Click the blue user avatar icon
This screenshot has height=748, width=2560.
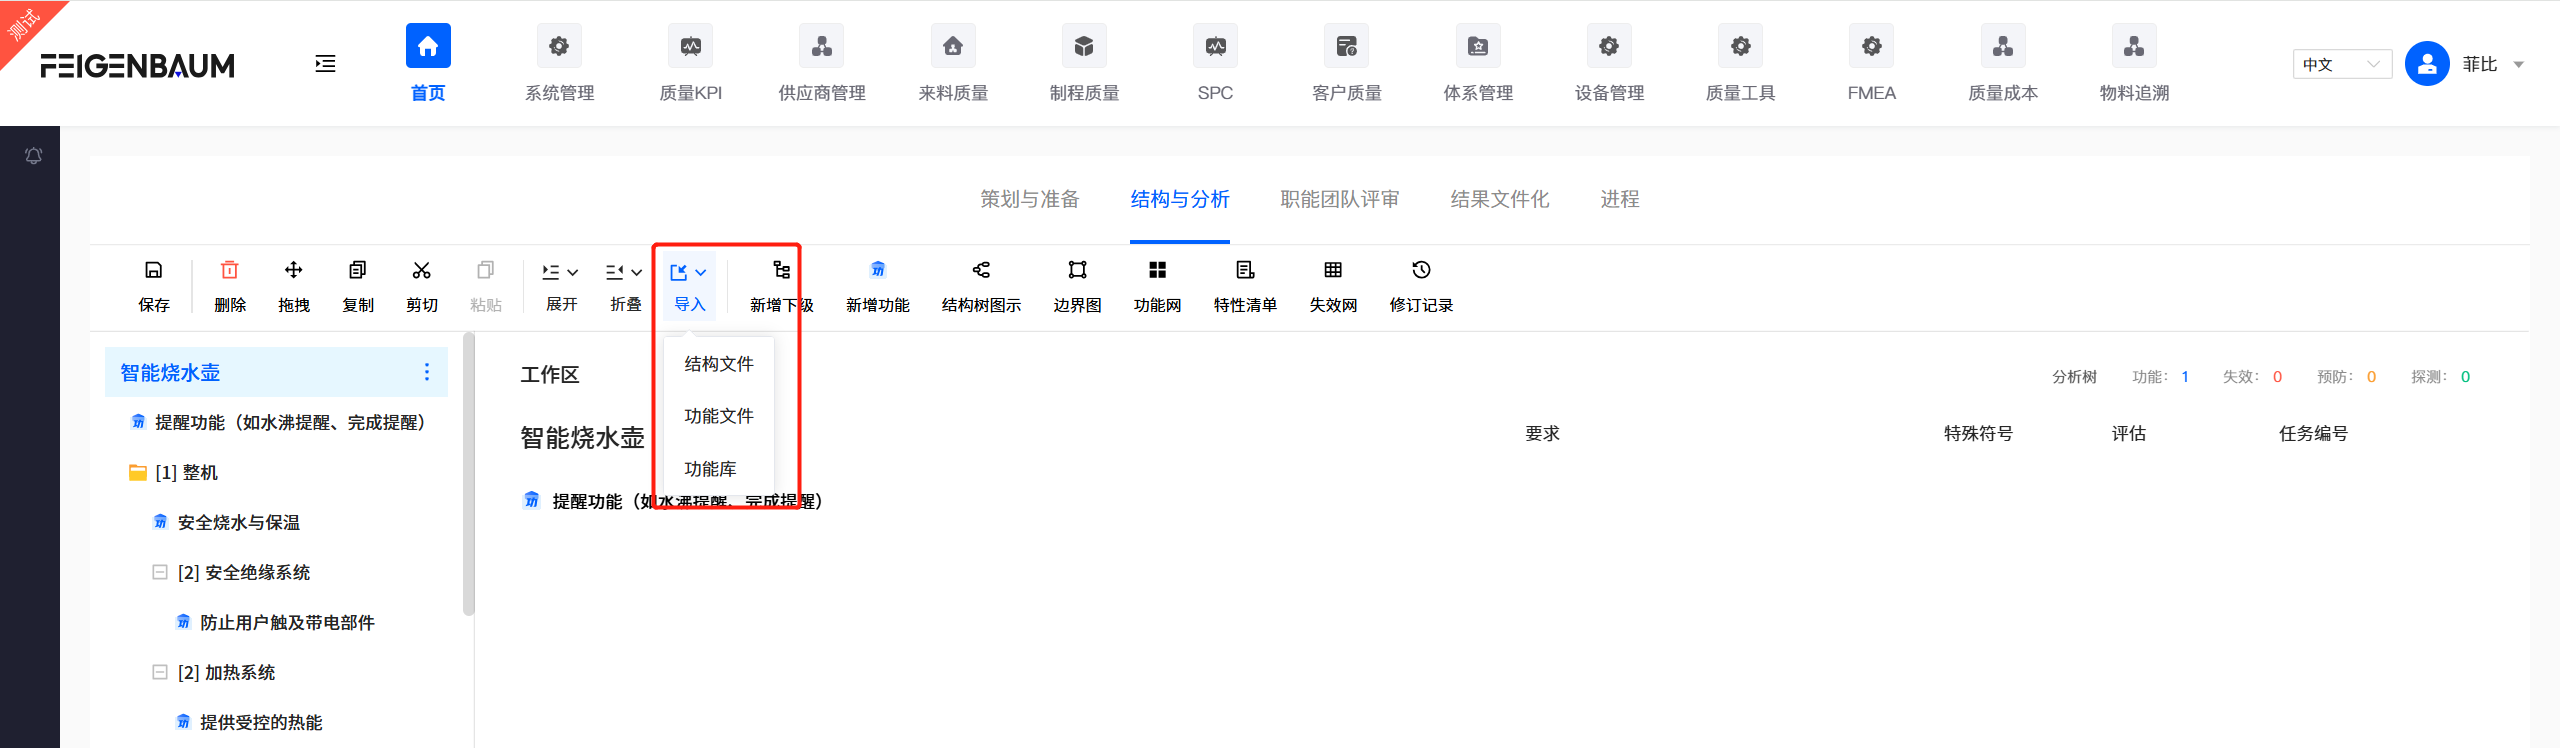click(x=2427, y=64)
